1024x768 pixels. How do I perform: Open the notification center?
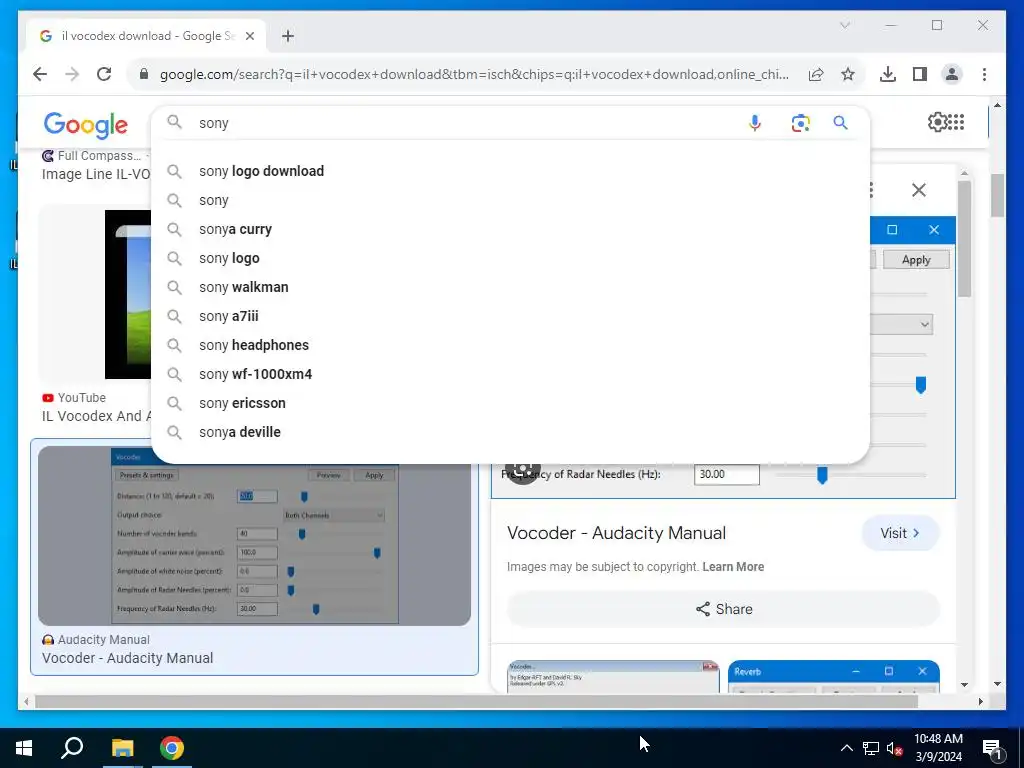(x=992, y=748)
